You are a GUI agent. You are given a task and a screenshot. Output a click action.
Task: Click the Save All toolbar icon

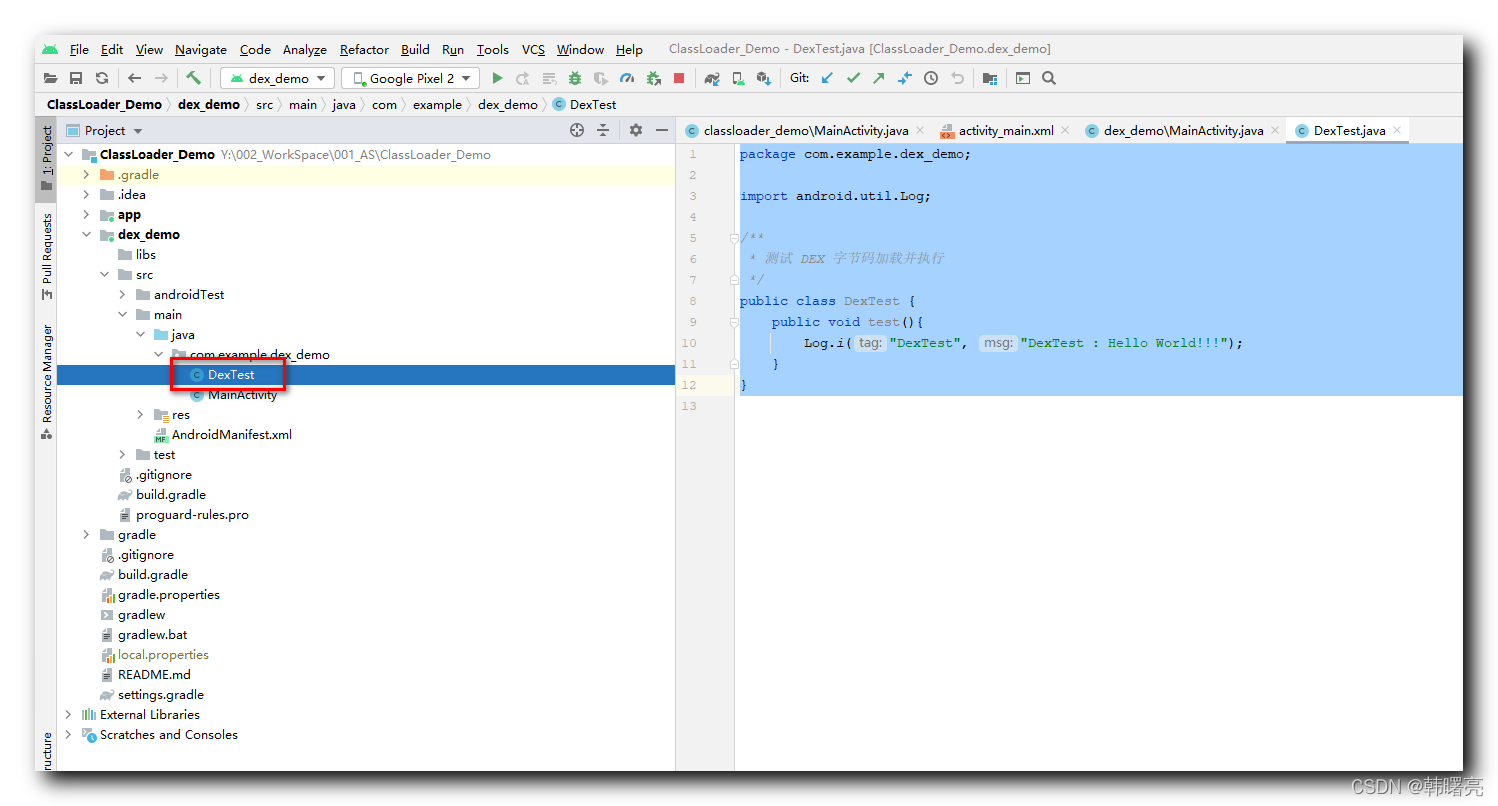click(x=76, y=78)
